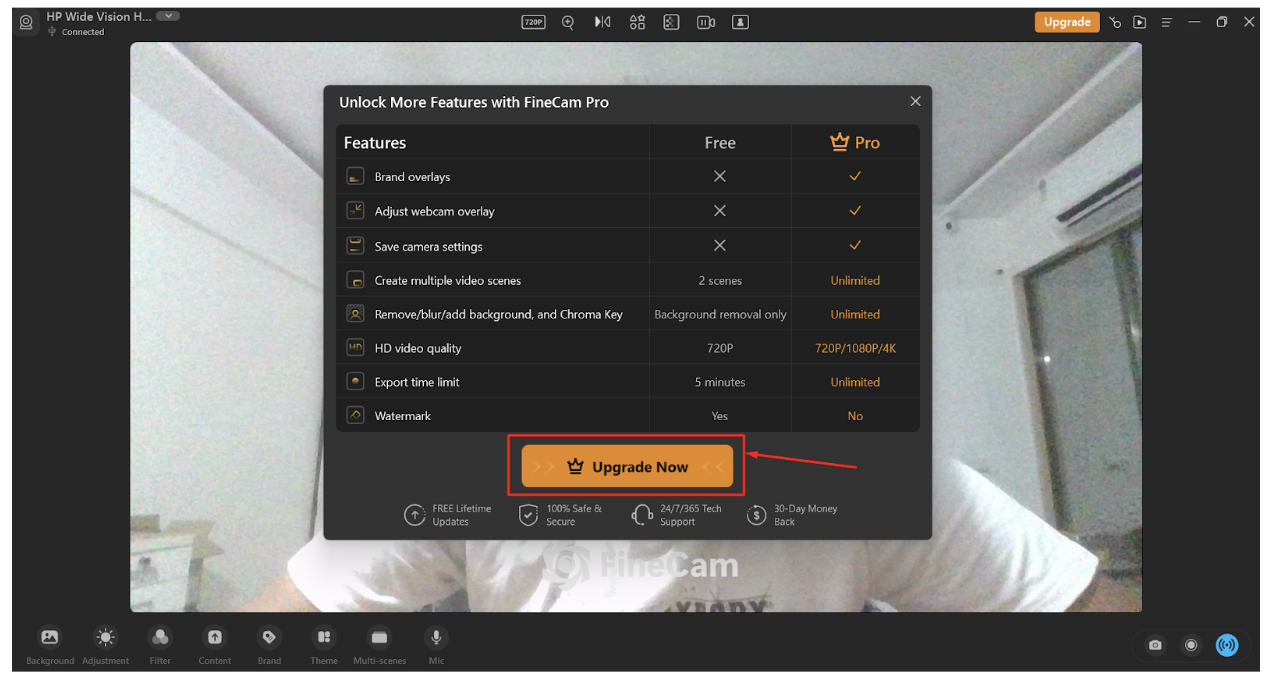Click the Upgrade Now button
Screen dimensions: 1268x682
[627, 466]
